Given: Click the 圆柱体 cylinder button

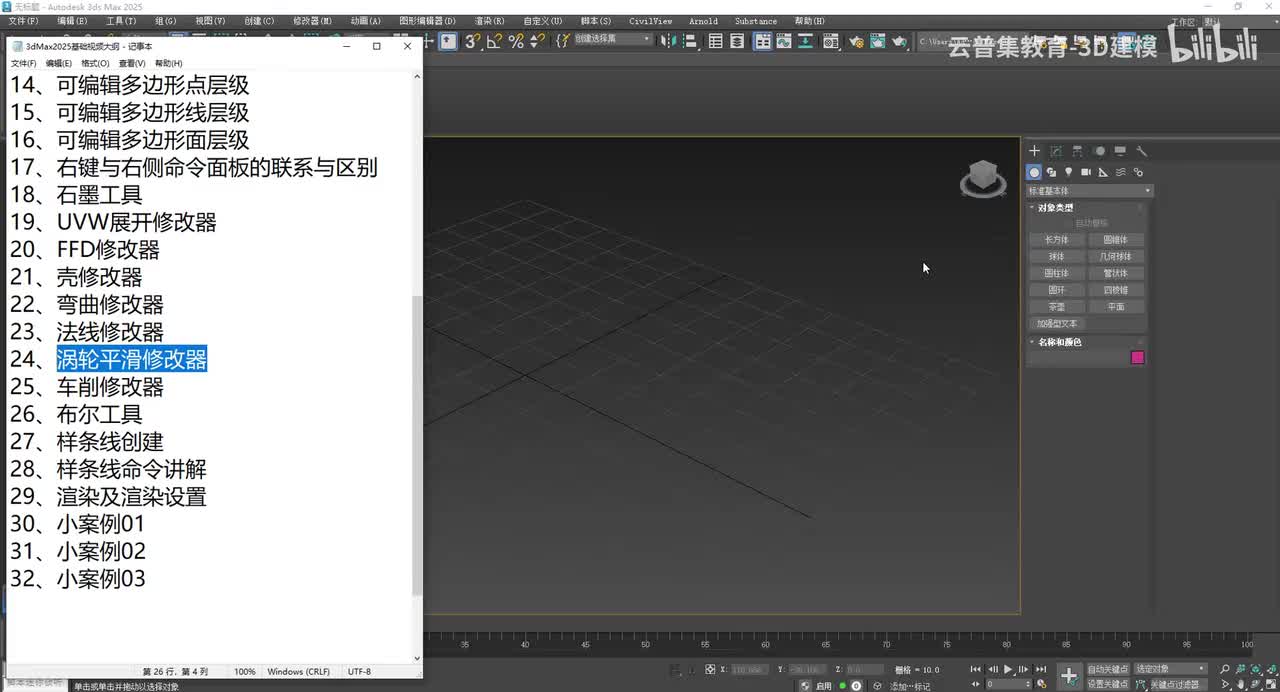Looking at the screenshot, I should coord(1057,273).
